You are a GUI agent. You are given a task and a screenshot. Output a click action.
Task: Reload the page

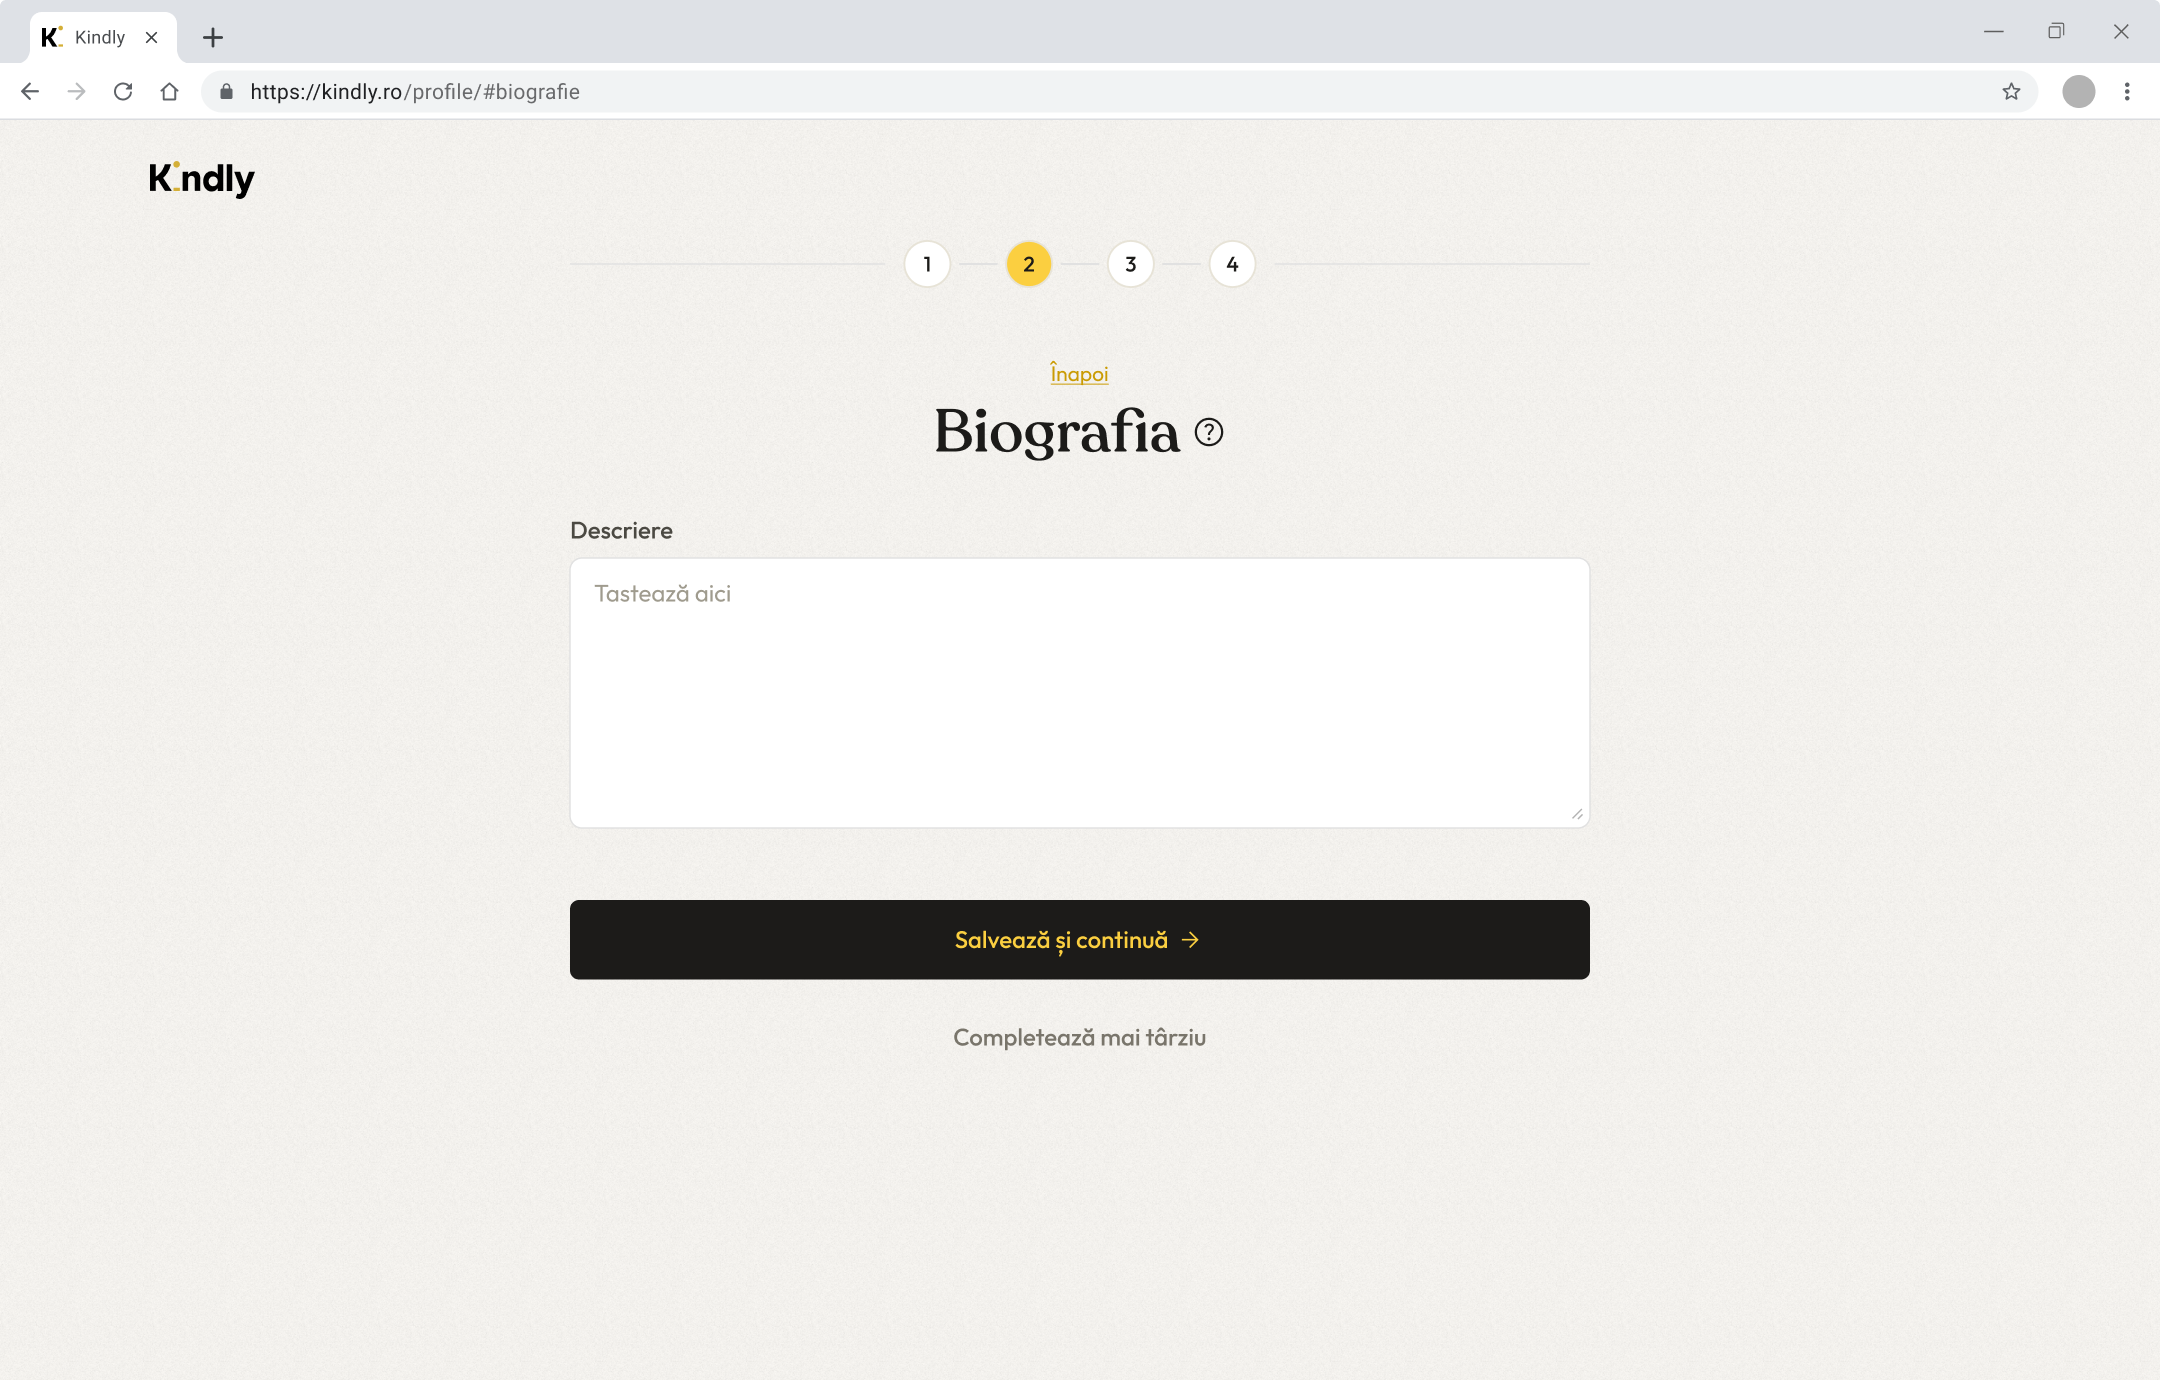(x=123, y=92)
